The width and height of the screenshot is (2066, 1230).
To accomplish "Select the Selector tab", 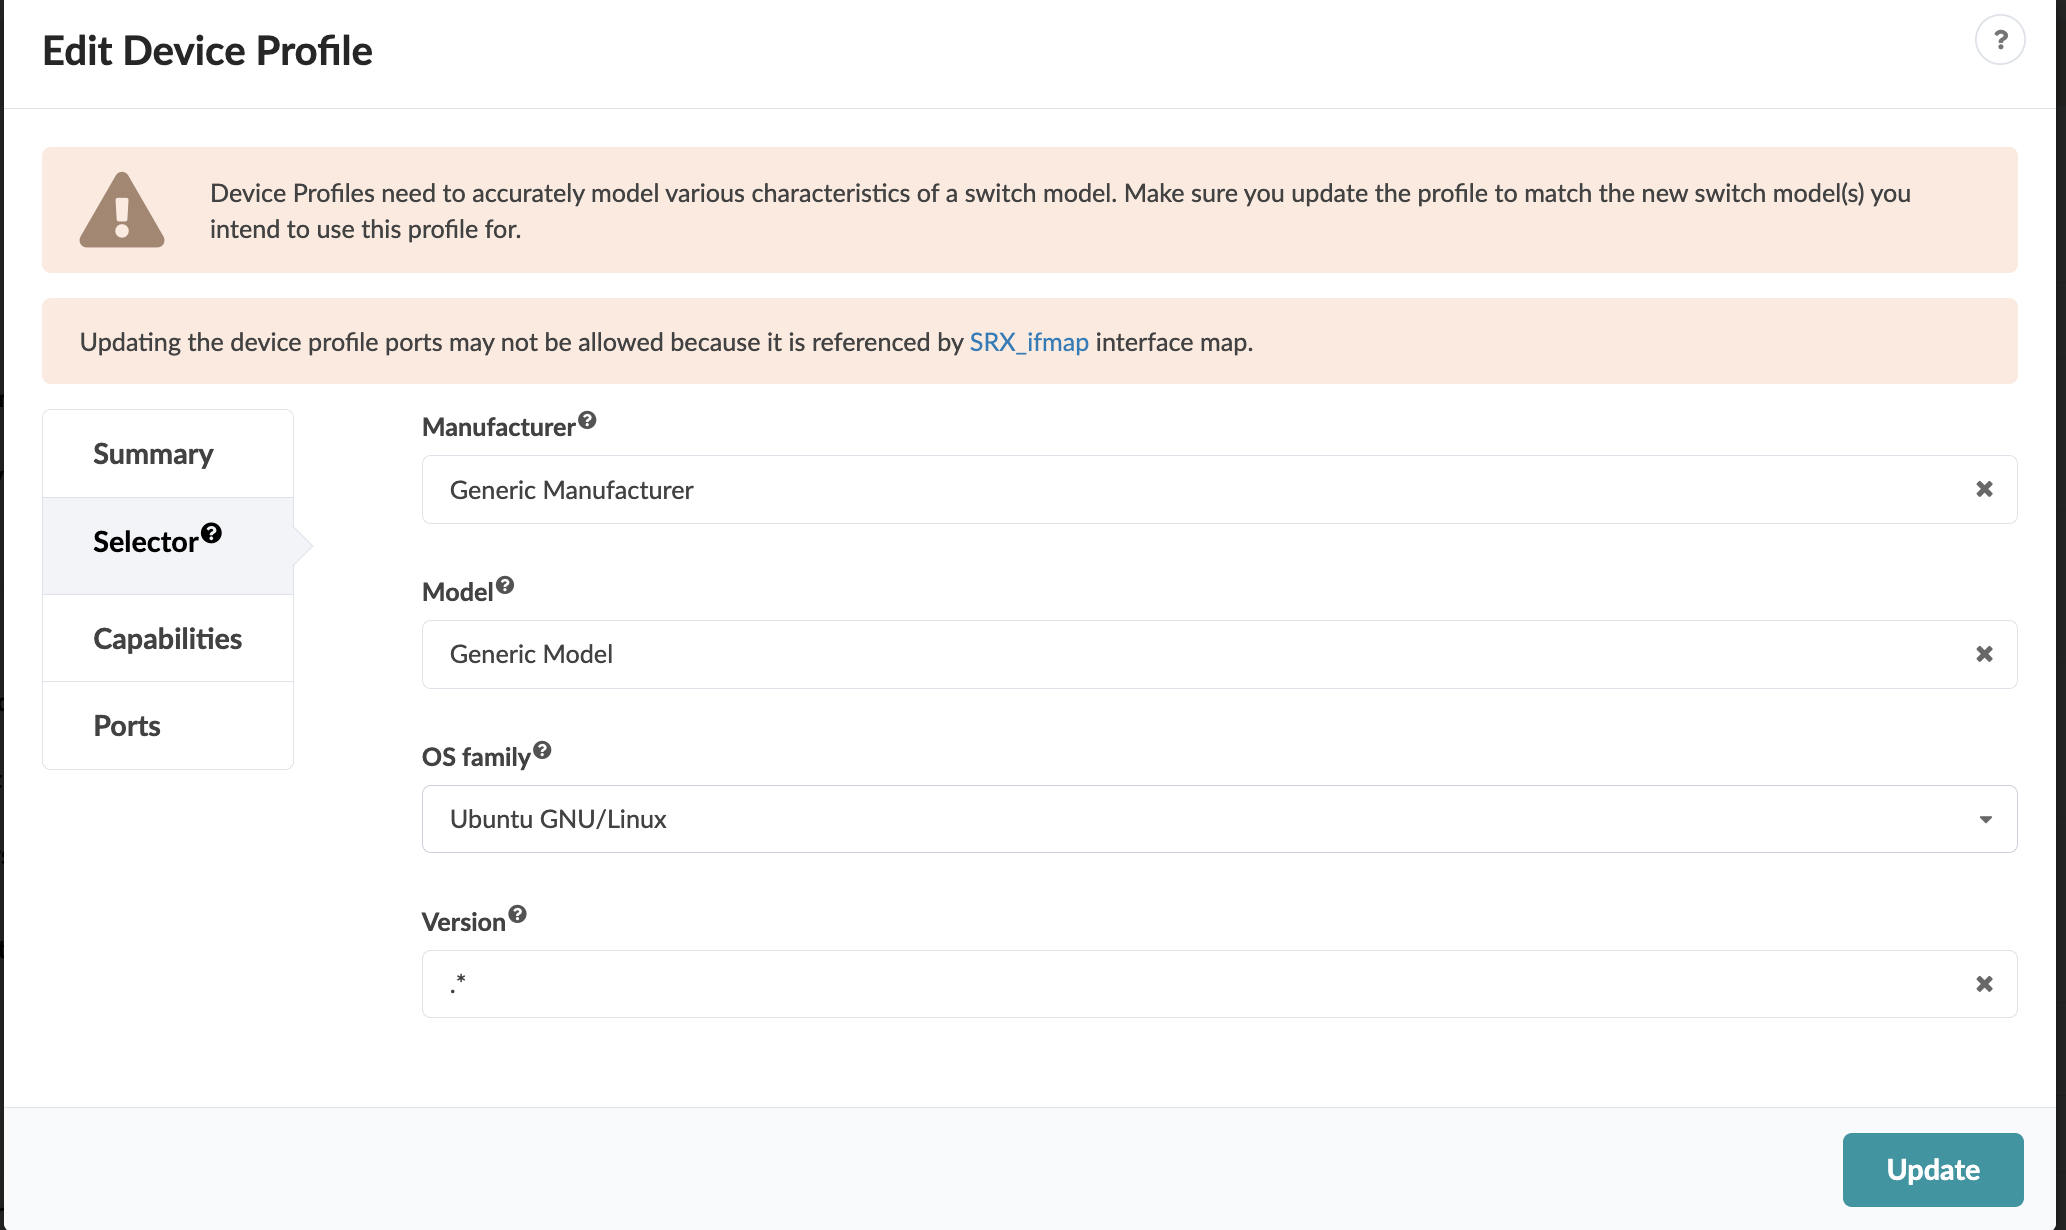I will 145,542.
